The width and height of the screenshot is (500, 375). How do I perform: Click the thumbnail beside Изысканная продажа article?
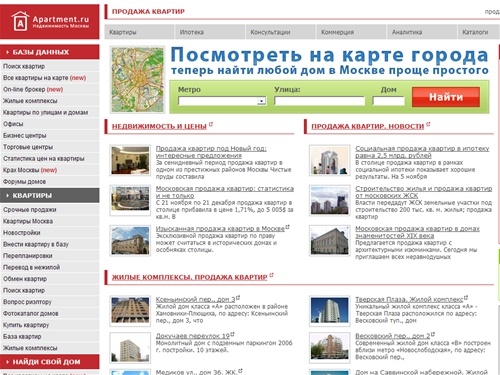pos(130,240)
